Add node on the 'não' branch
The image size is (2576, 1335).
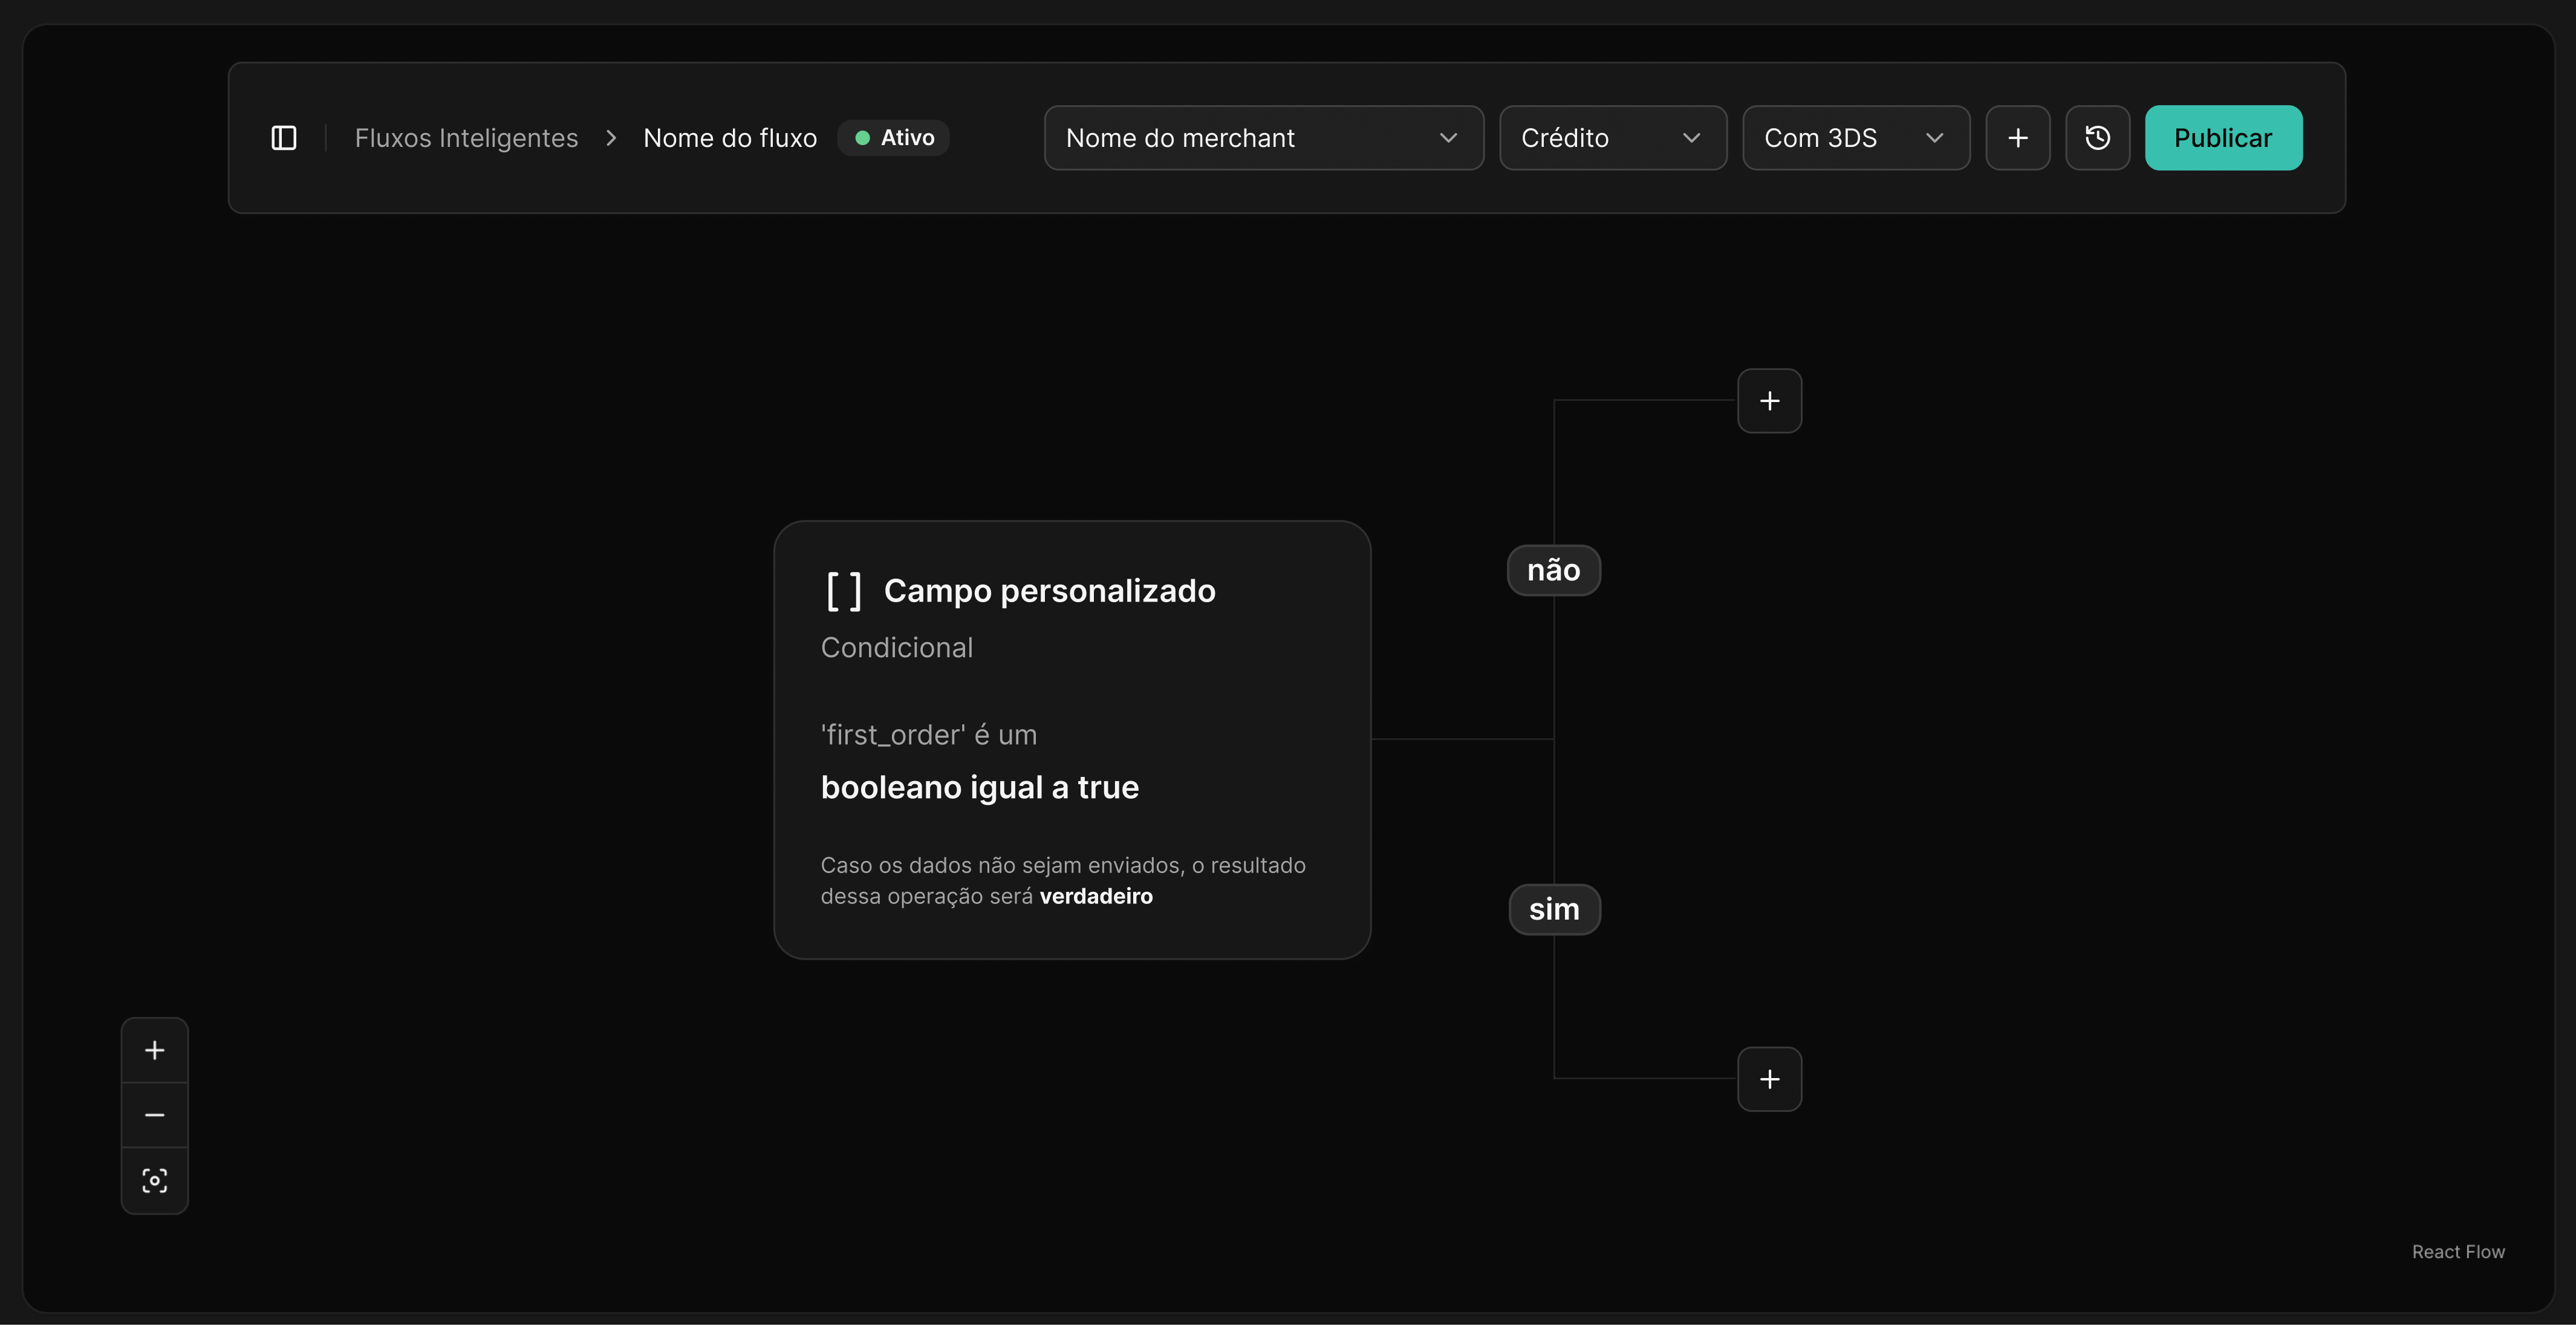[x=1770, y=401]
